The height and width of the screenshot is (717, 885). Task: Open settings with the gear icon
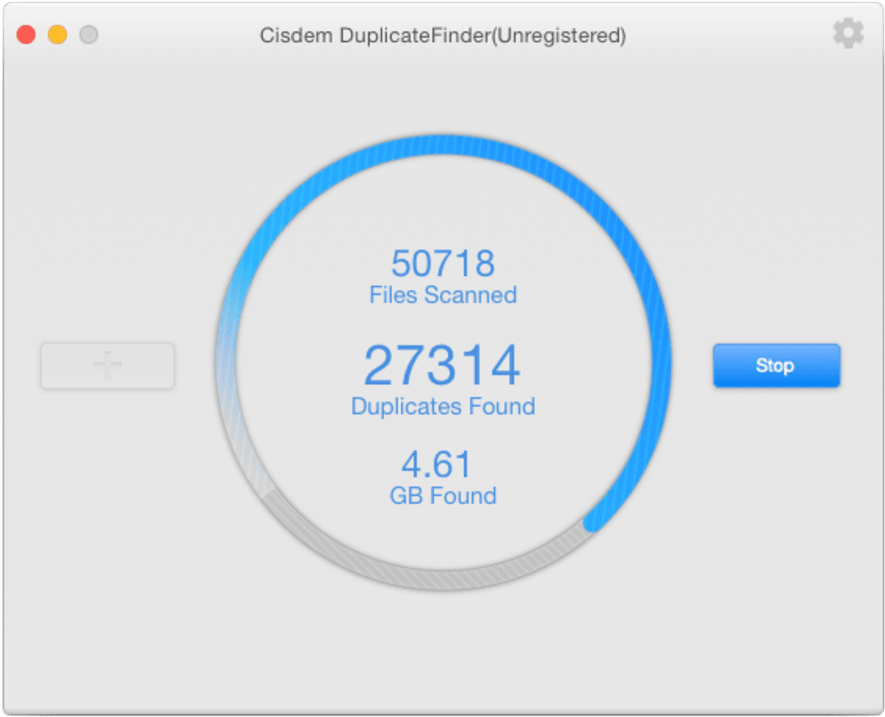click(848, 34)
